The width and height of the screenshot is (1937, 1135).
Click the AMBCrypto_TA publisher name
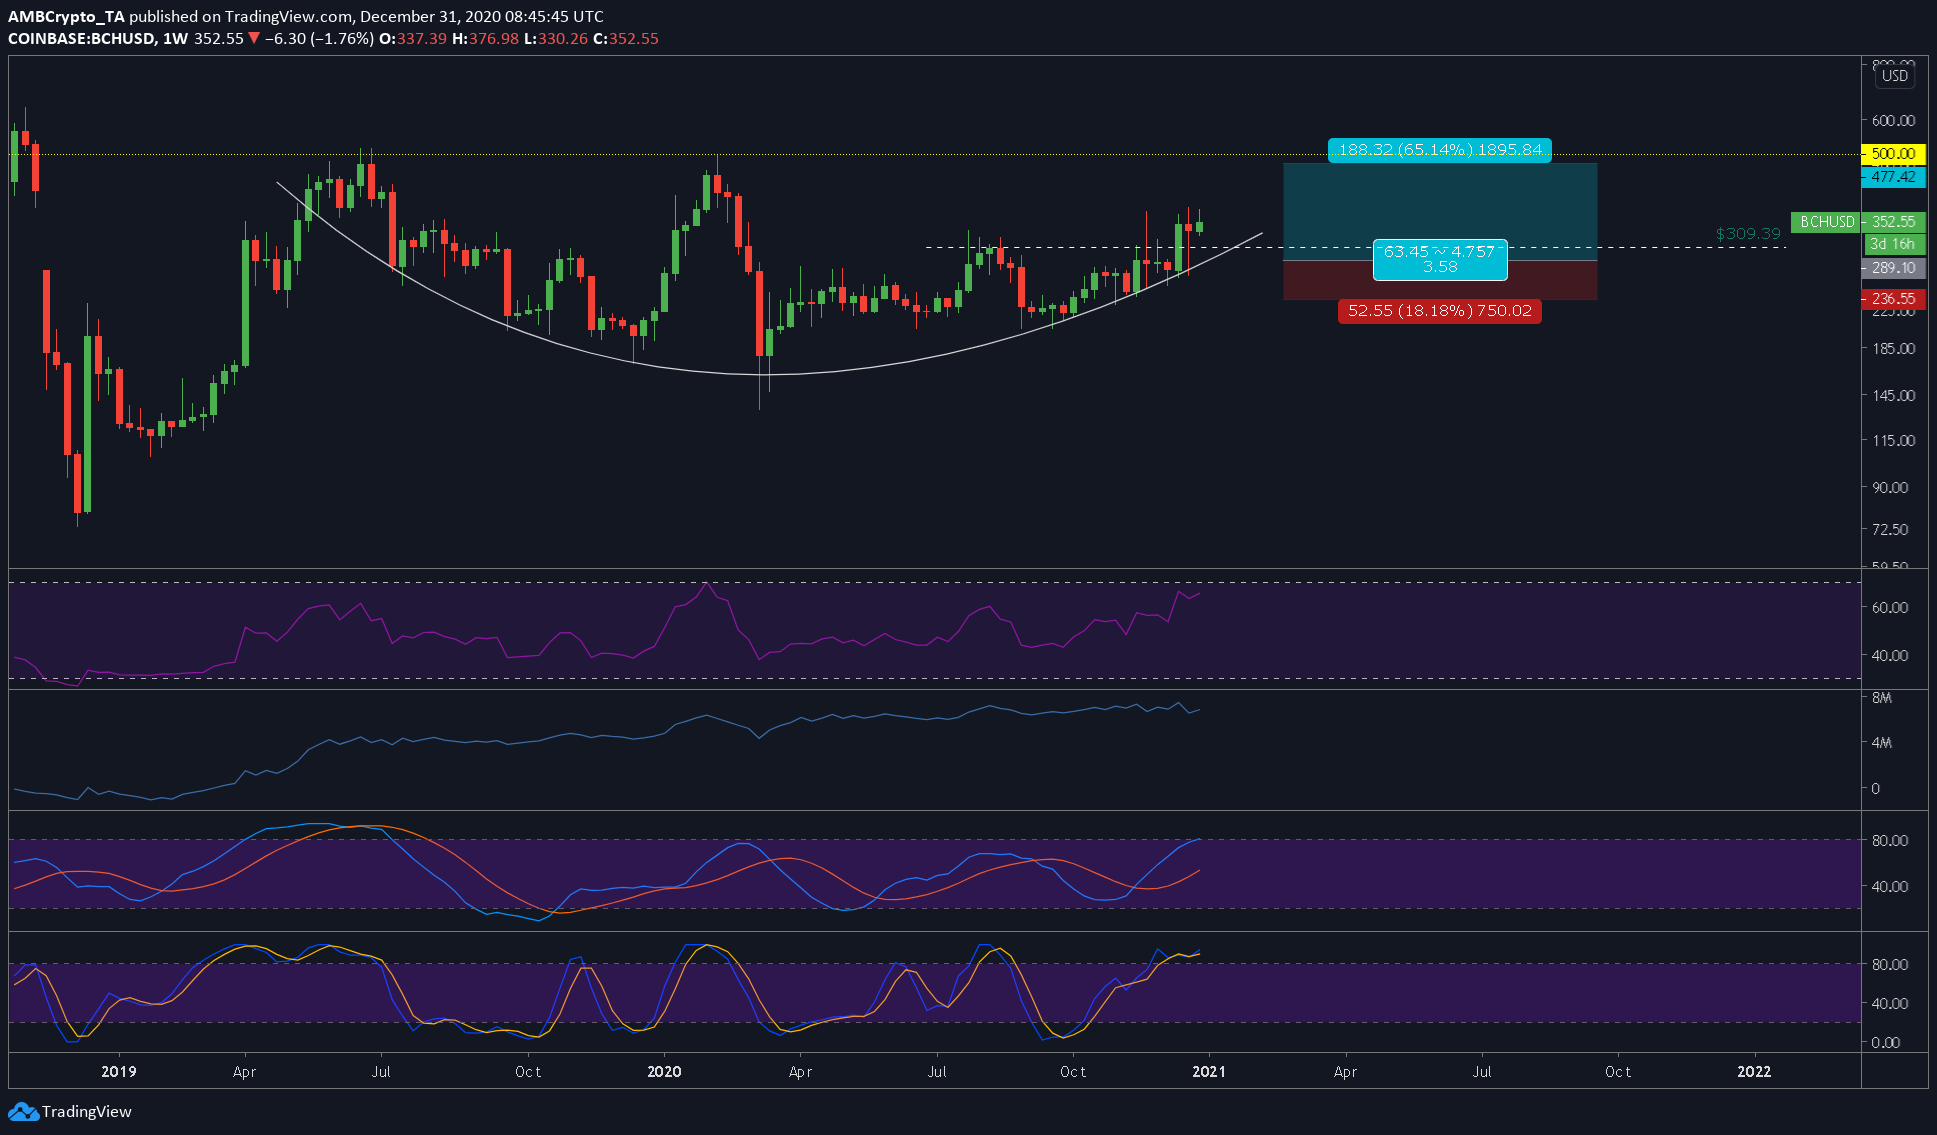tap(66, 17)
